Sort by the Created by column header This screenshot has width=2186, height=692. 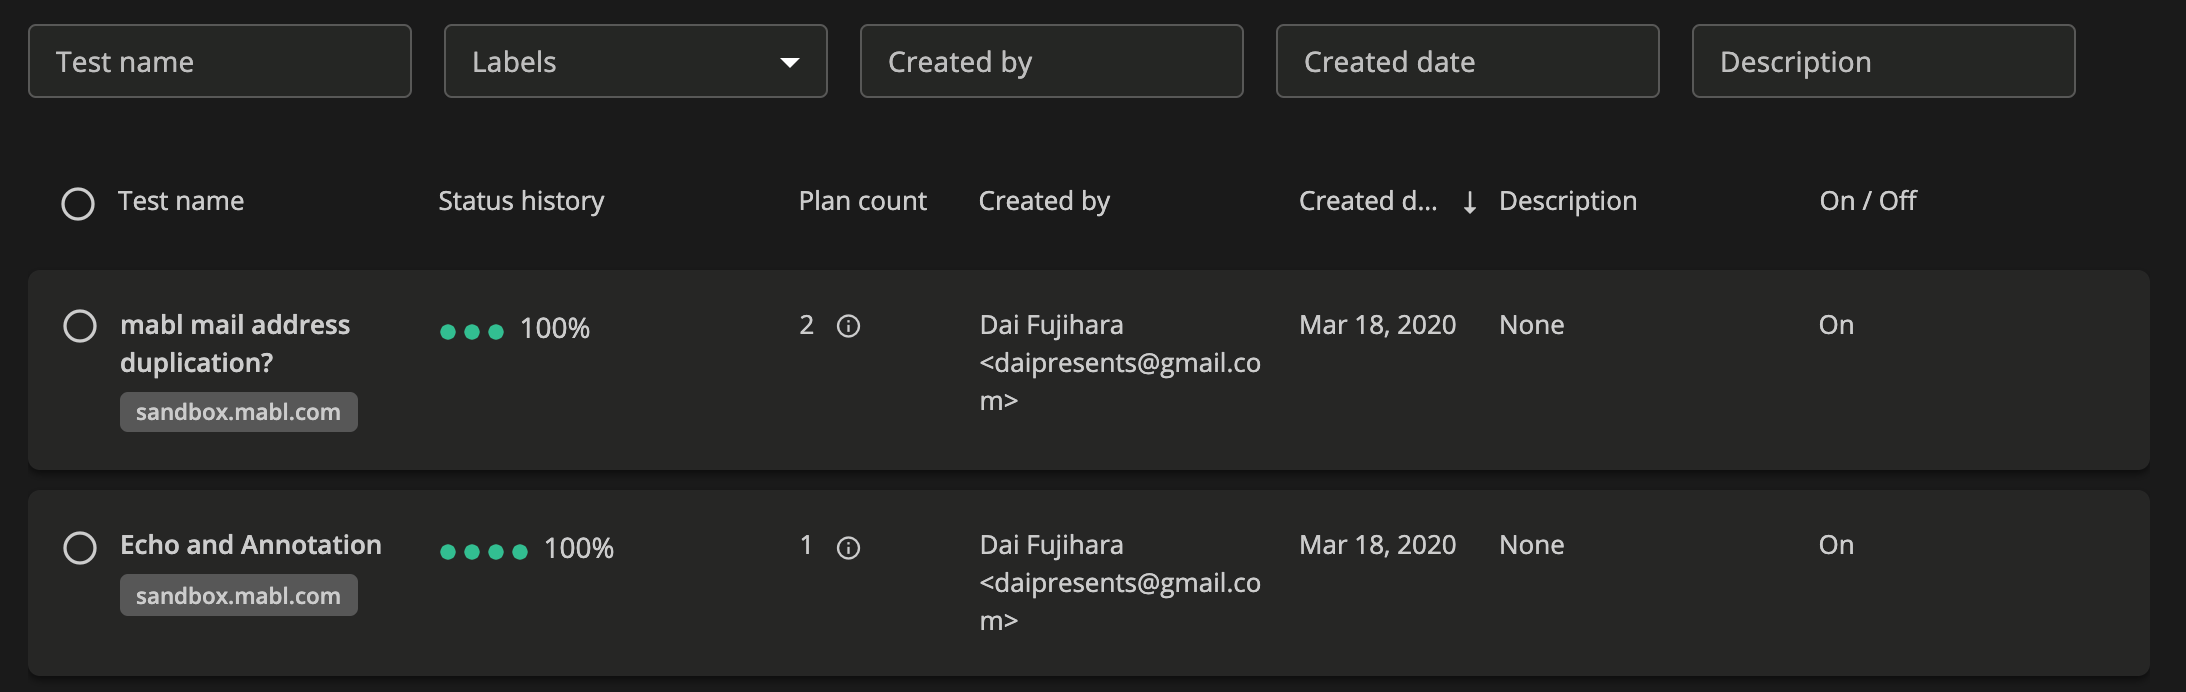(1044, 201)
